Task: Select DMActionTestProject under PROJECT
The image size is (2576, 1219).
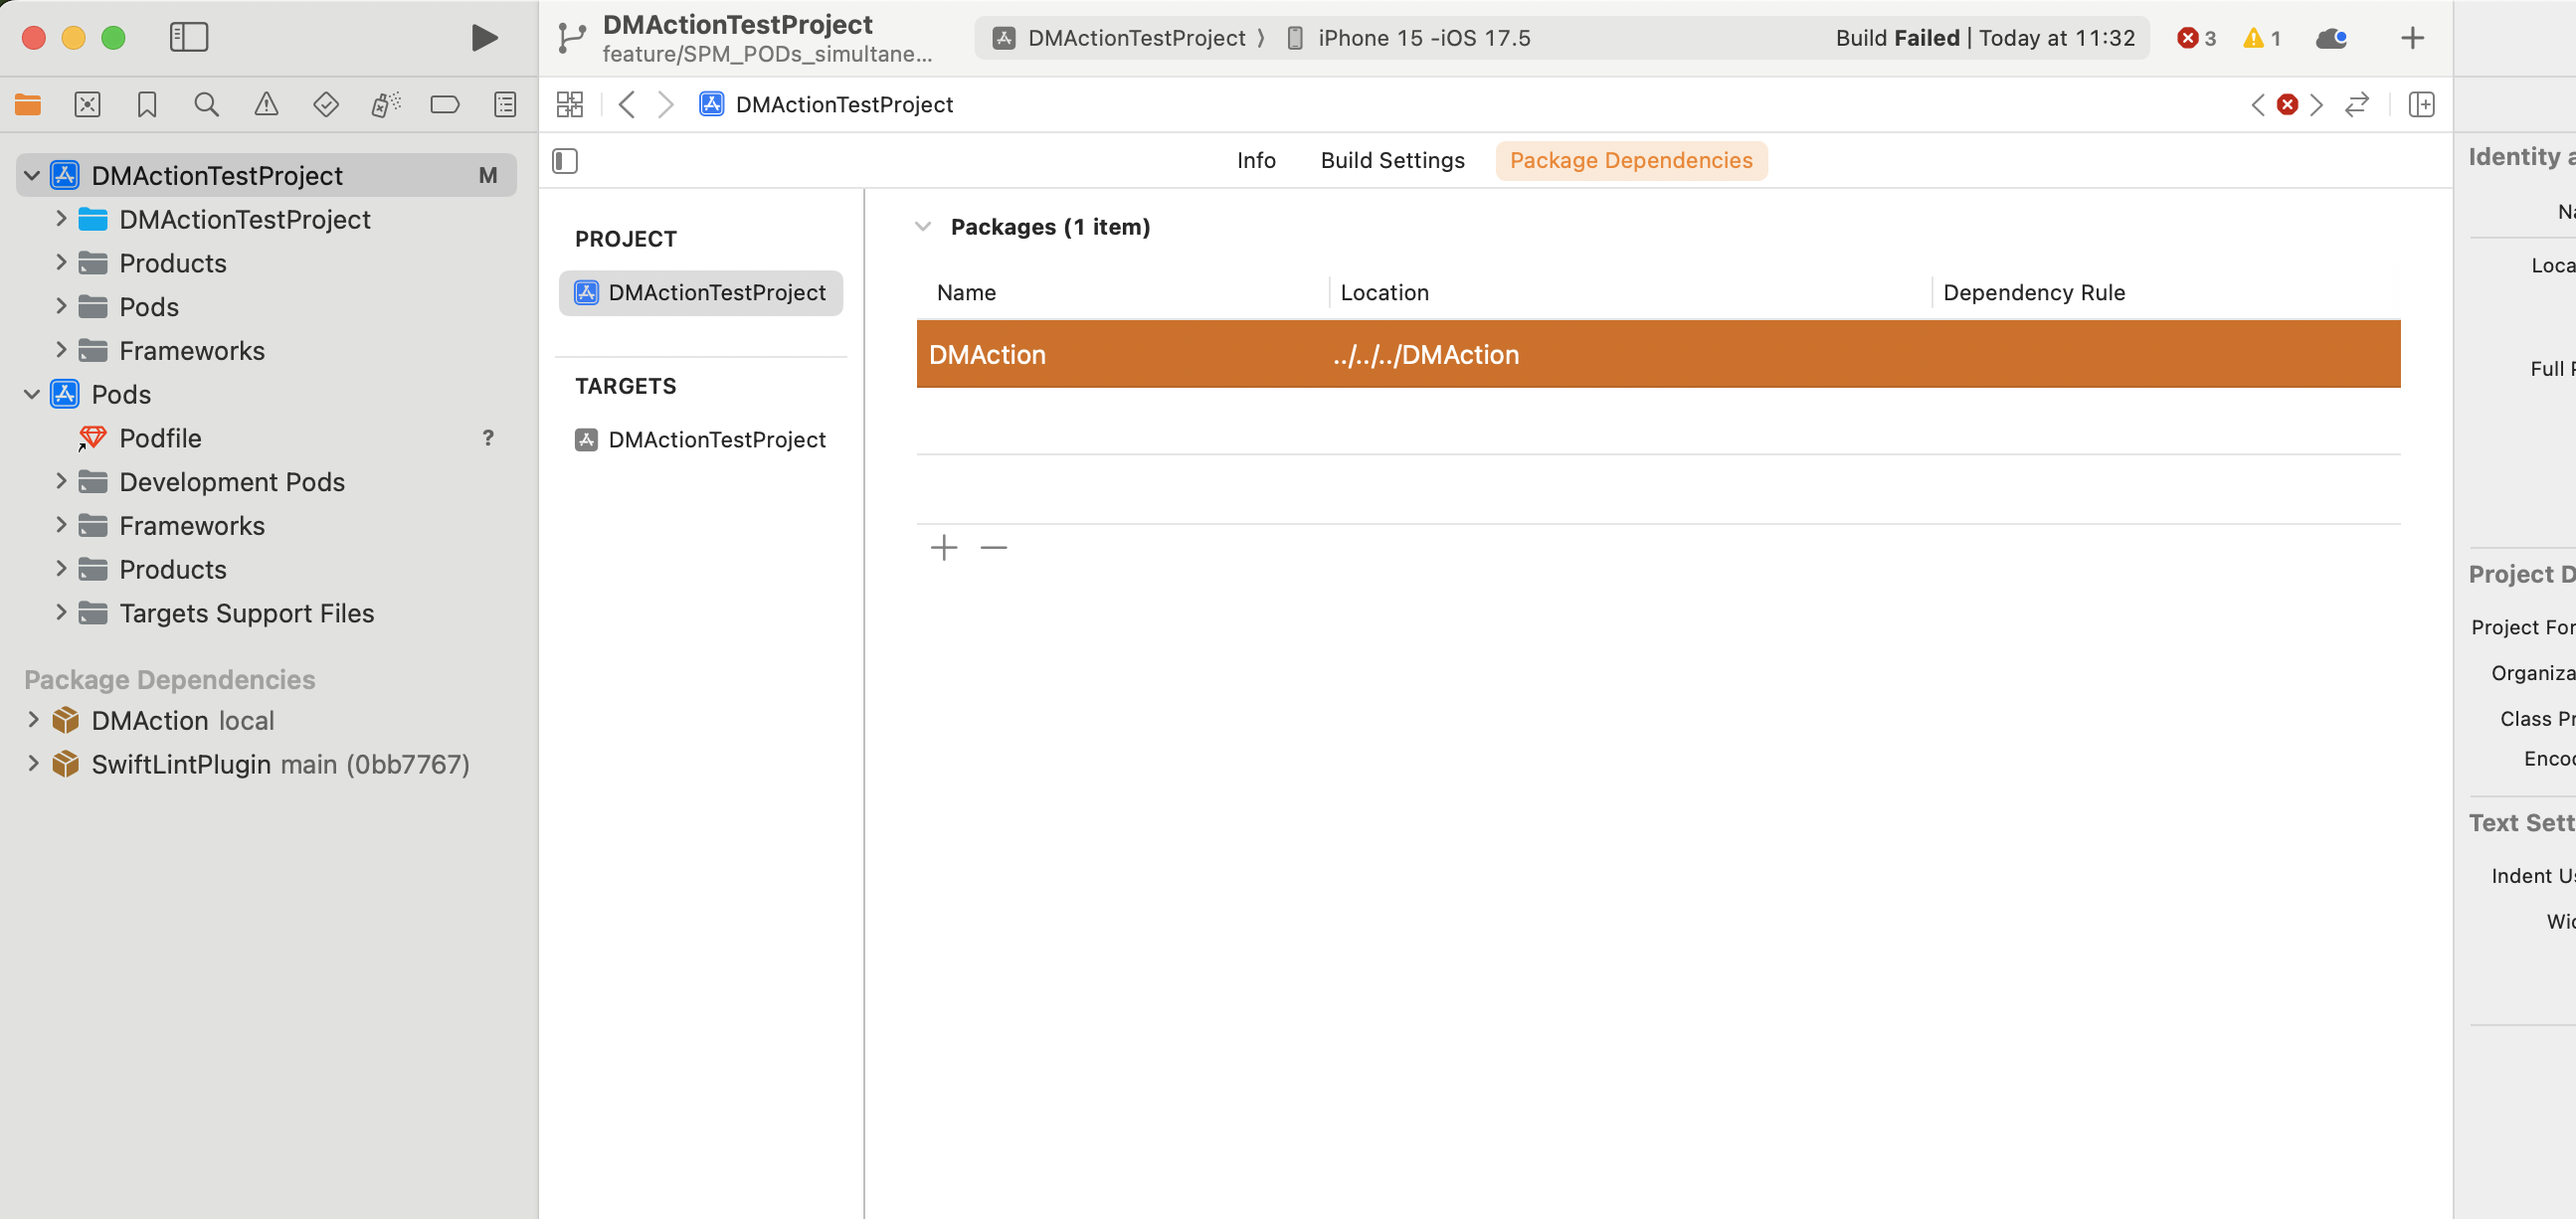Action: pyautogui.click(x=700, y=293)
